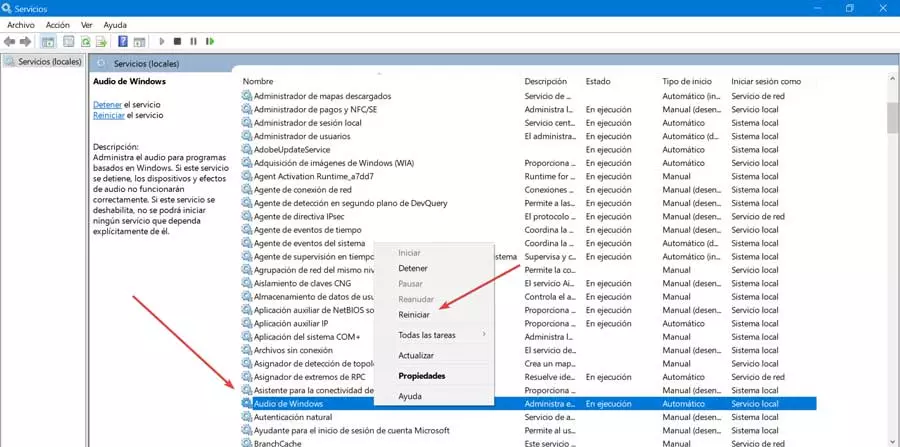Click the gear icon beside BranchCache
This screenshot has height=447, width=900.
(247, 444)
